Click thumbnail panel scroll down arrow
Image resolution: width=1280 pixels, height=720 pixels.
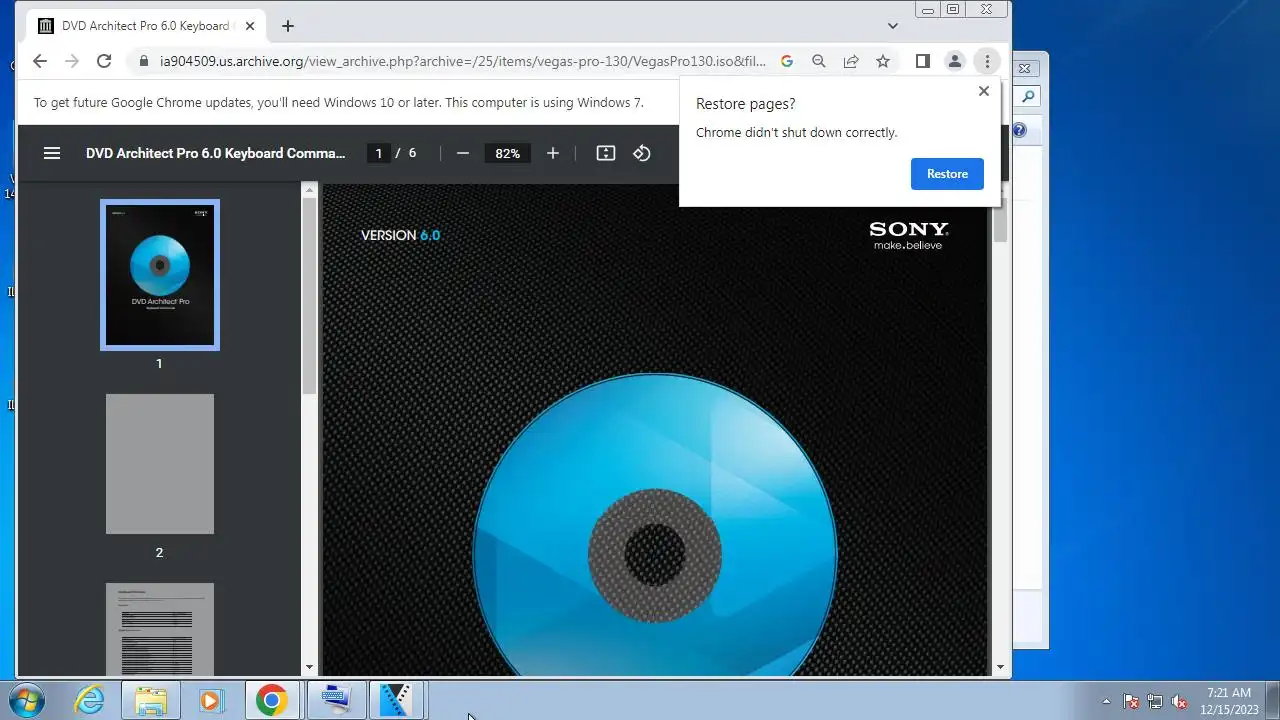309,667
